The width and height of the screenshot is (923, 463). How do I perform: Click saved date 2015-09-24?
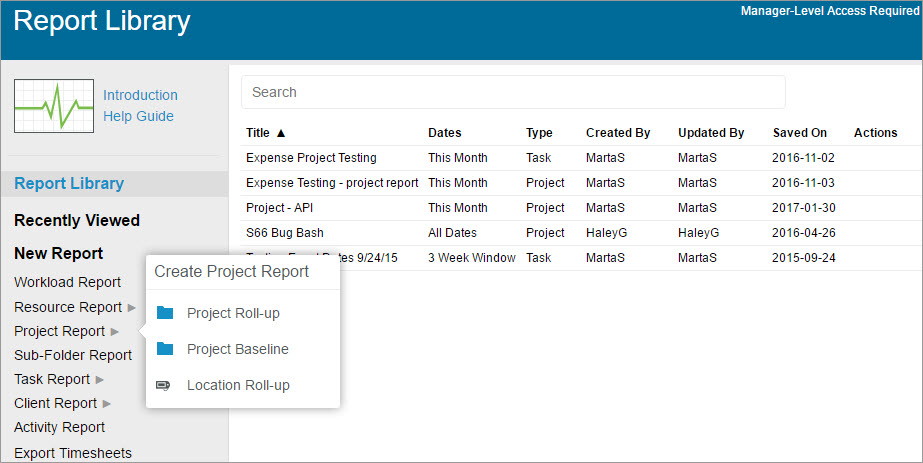point(804,258)
